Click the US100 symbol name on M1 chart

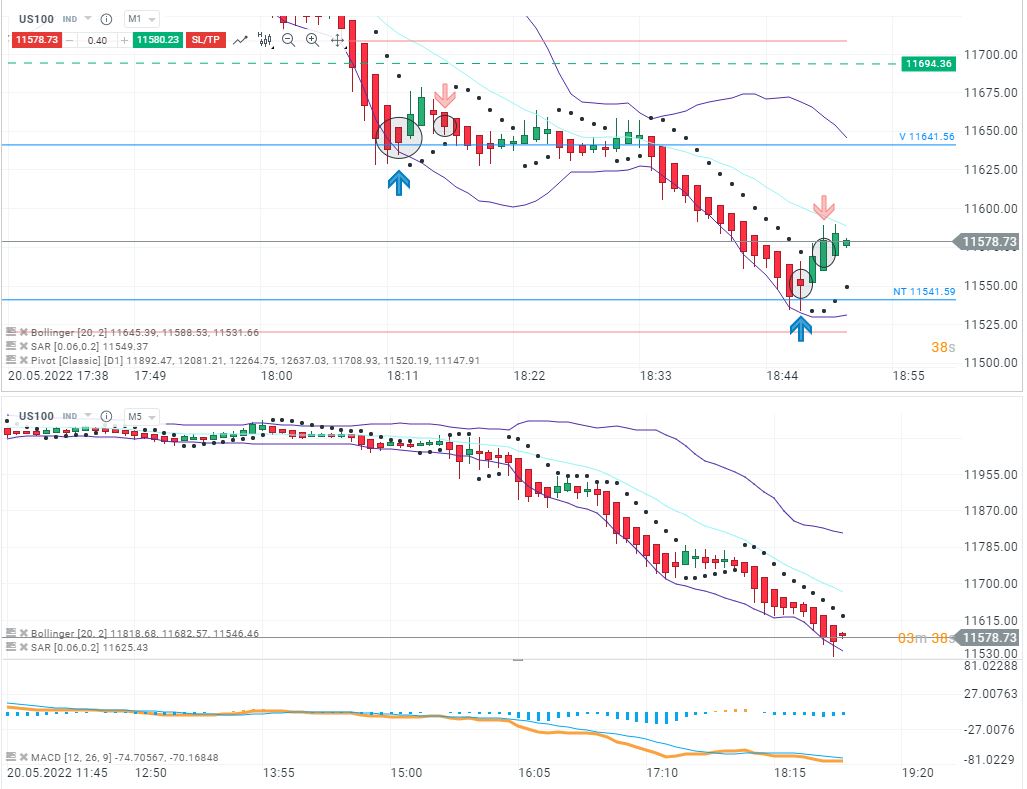click(x=36, y=19)
